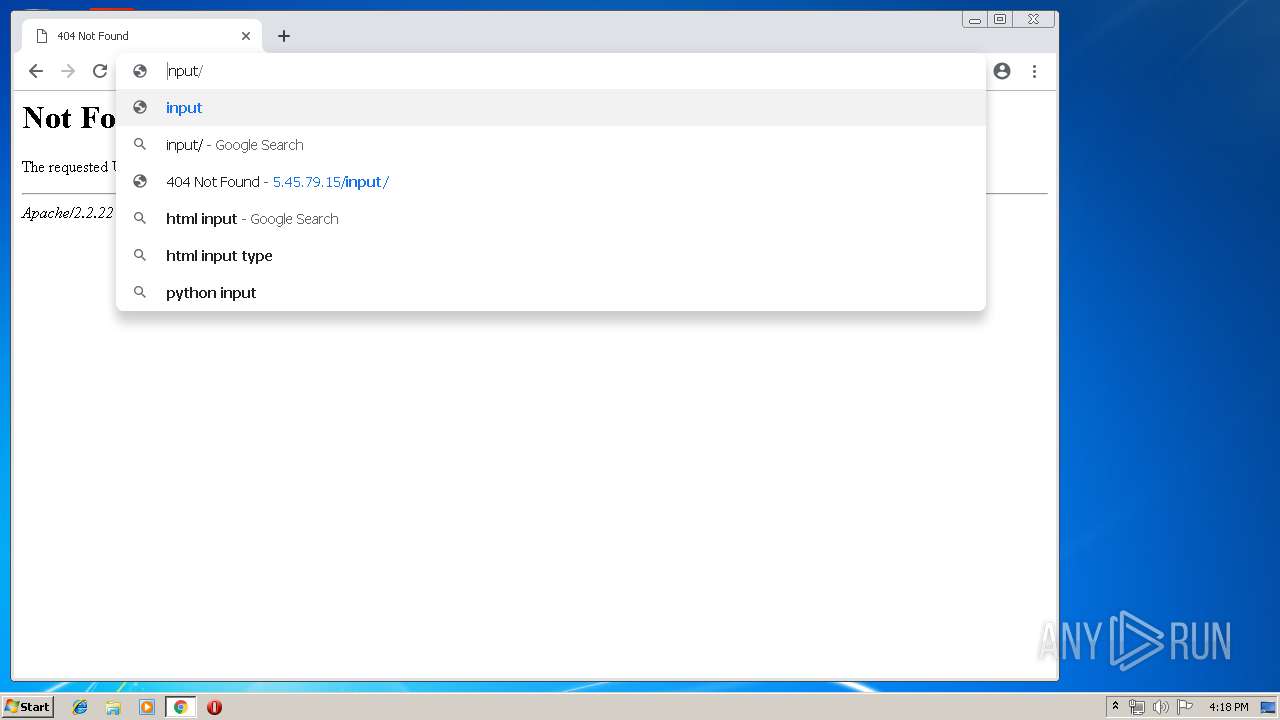
Task: Go back using the browser back arrow
Action: click(x=36, y=71)
